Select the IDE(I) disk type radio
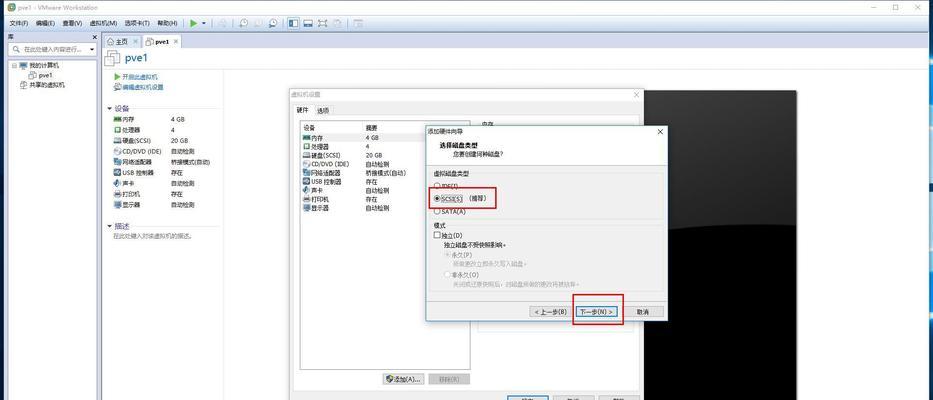This screenshot has height=400, width=933. (x=437, y=186)
